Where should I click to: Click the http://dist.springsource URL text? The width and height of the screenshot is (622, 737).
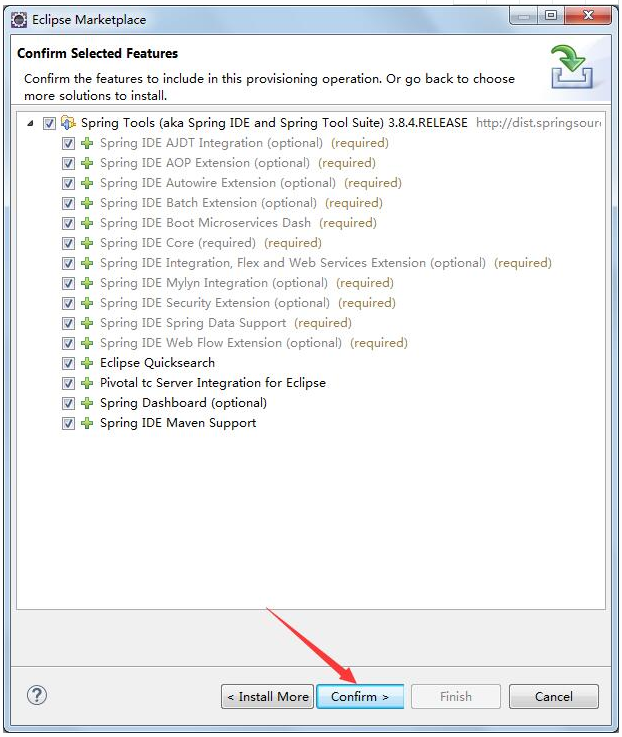point(539,123)
